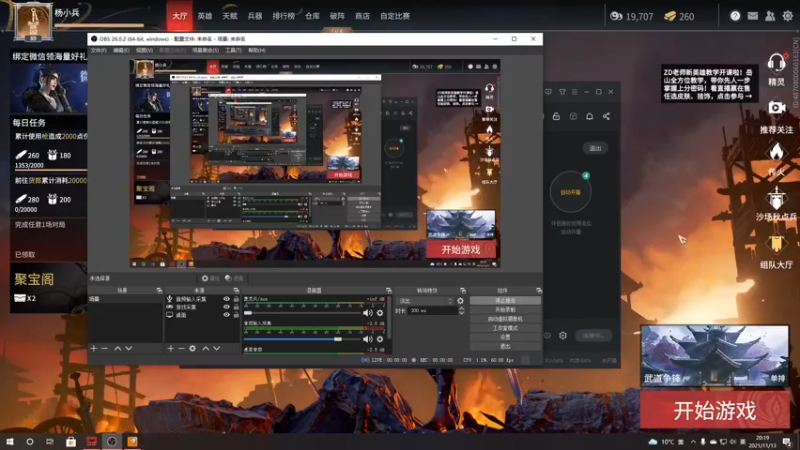Open second mixer channel settings gear
Screen dimensions: 800x450
(380, 339)
